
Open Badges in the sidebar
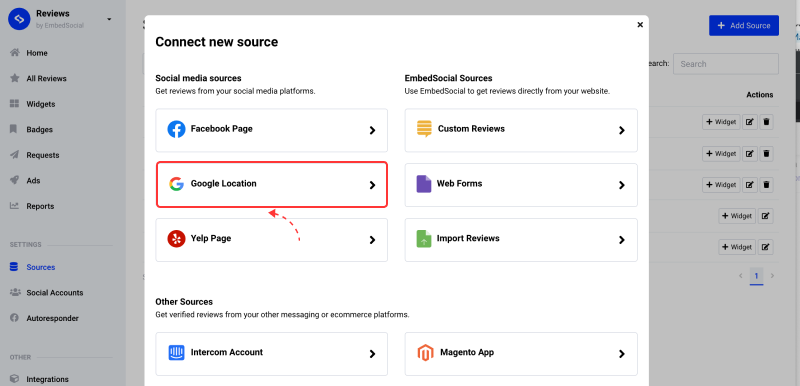click(39, 130)
